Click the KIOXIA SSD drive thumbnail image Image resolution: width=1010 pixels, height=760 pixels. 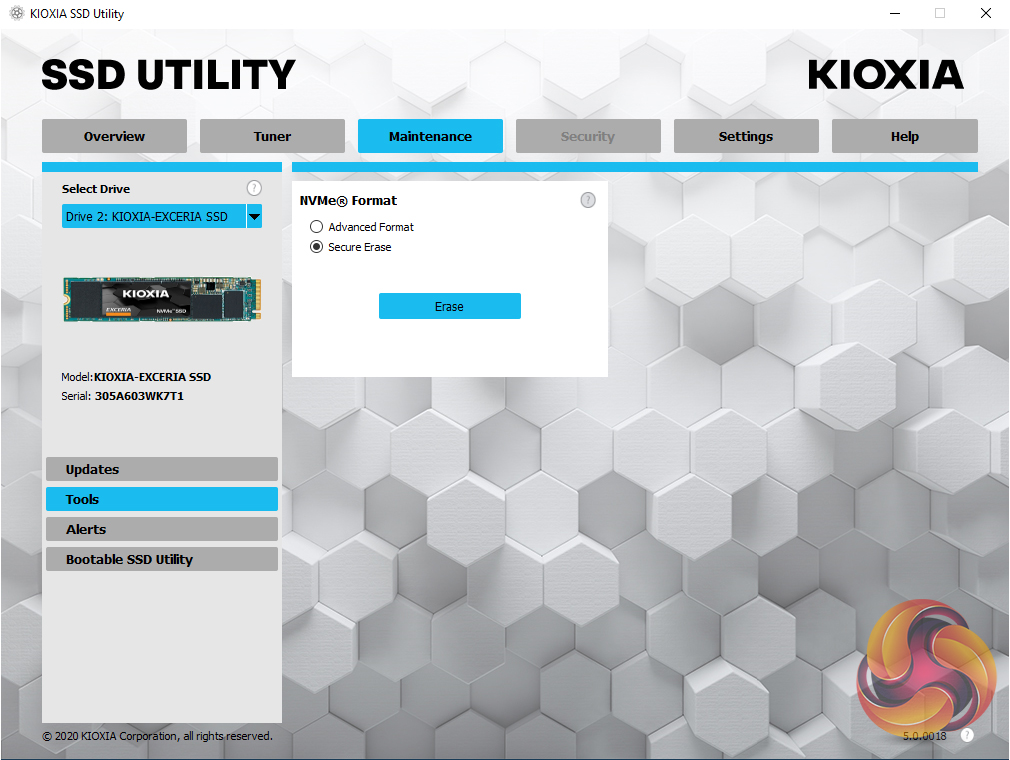tap(162, 299)
